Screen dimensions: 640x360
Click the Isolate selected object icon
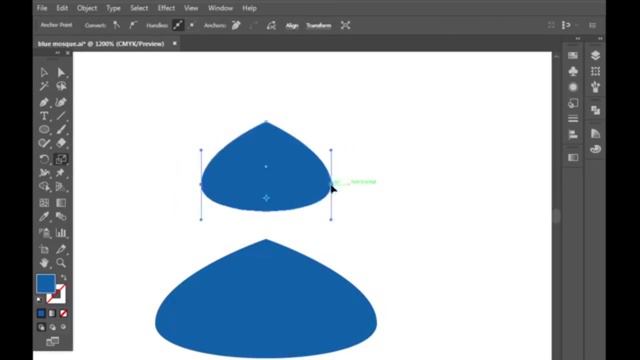coord(345,25)
